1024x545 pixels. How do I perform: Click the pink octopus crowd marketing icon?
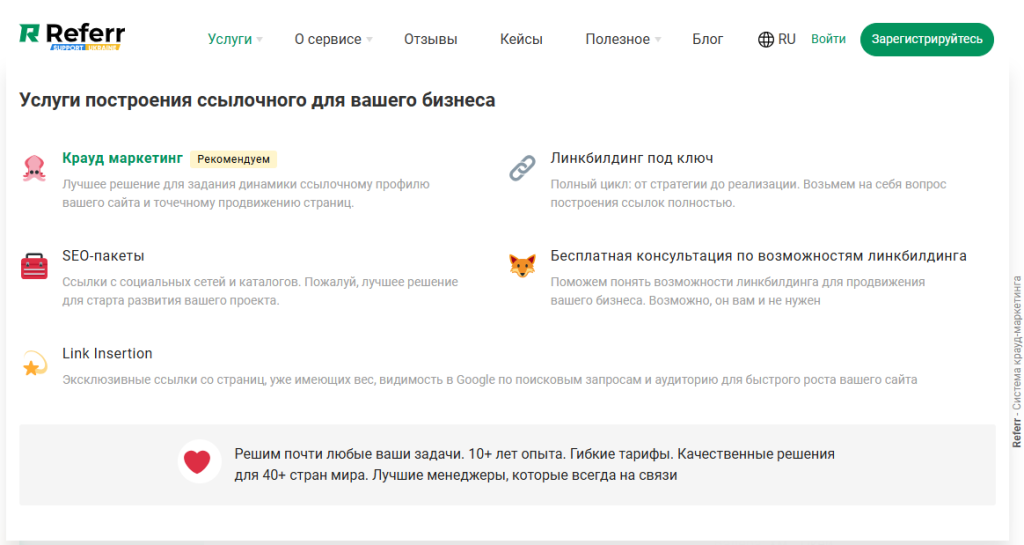click(34, 168)
